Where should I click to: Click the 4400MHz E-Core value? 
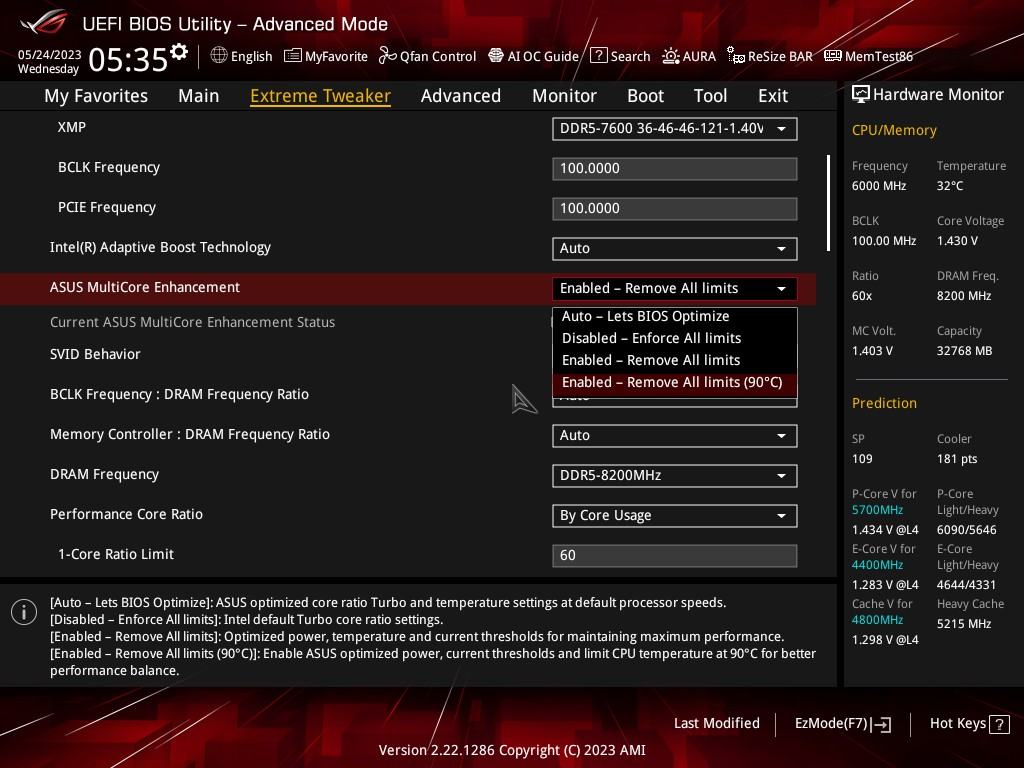[877, 565]
